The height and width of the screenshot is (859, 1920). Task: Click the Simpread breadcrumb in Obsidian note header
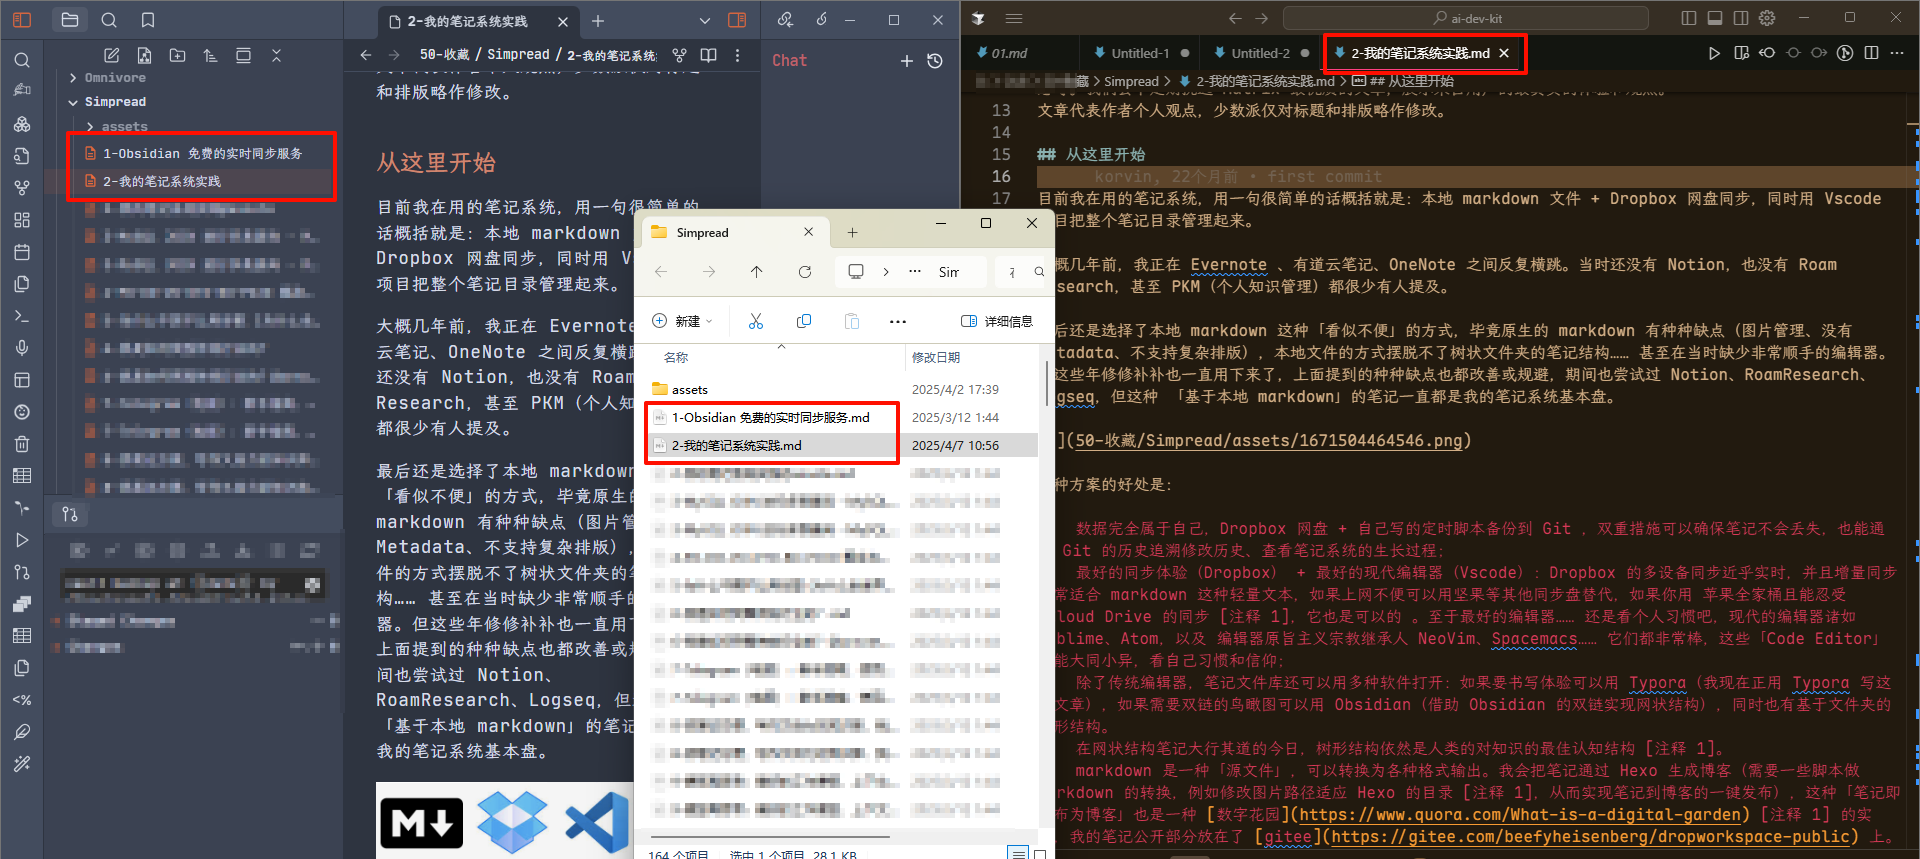(x=518, y=55)
